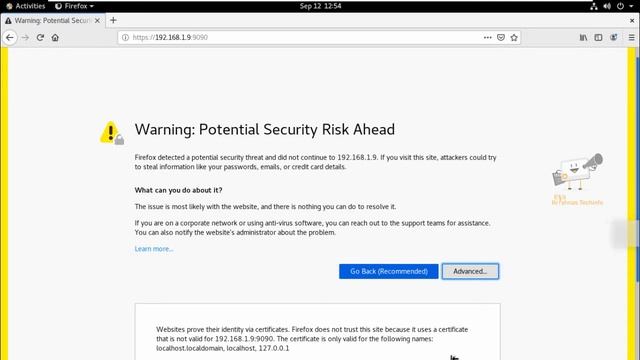Screen dimensions: 640x360
Task: Select the Warning: Potential Security tab
Action: coord(53,20)
